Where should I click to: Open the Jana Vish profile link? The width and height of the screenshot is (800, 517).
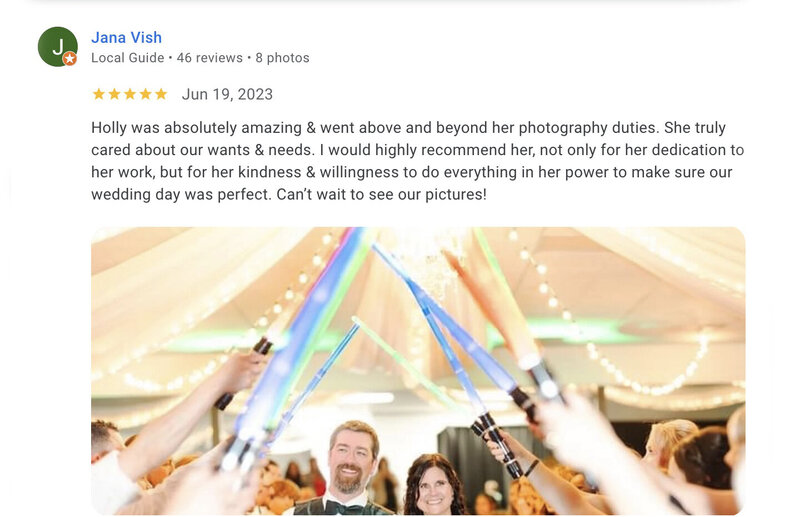click(127, 37)
